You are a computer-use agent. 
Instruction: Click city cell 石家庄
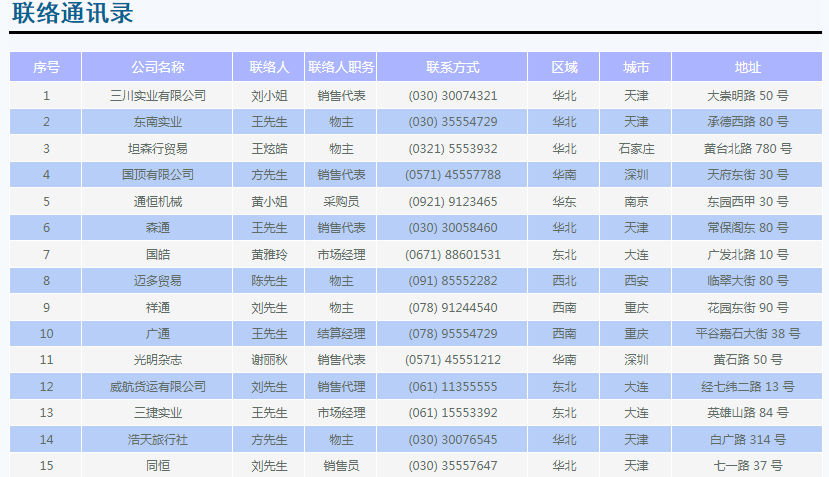pos(635,149)
